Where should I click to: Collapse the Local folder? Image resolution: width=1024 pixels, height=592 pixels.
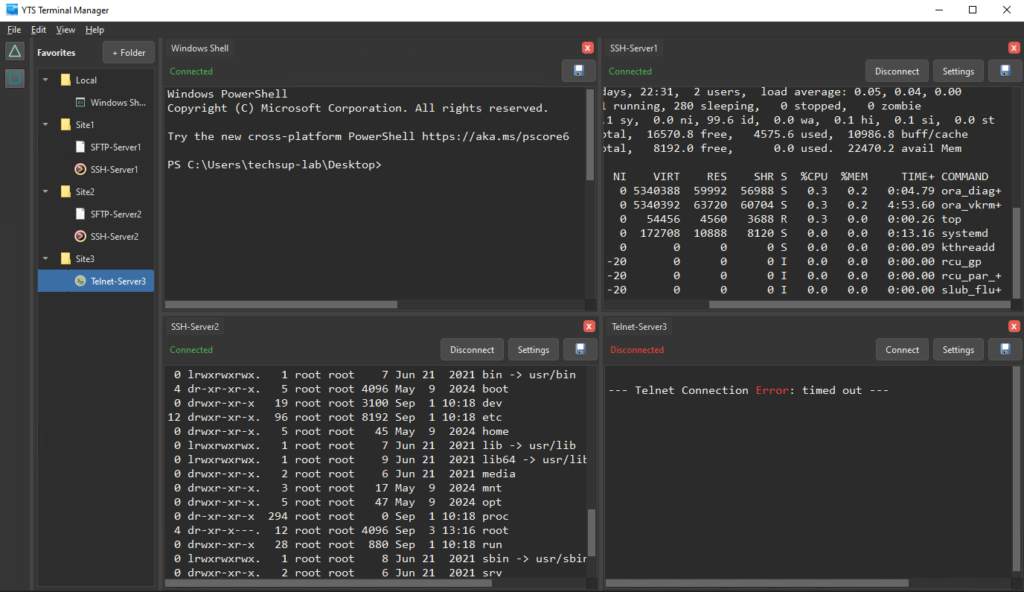click(x=46, y=80)
